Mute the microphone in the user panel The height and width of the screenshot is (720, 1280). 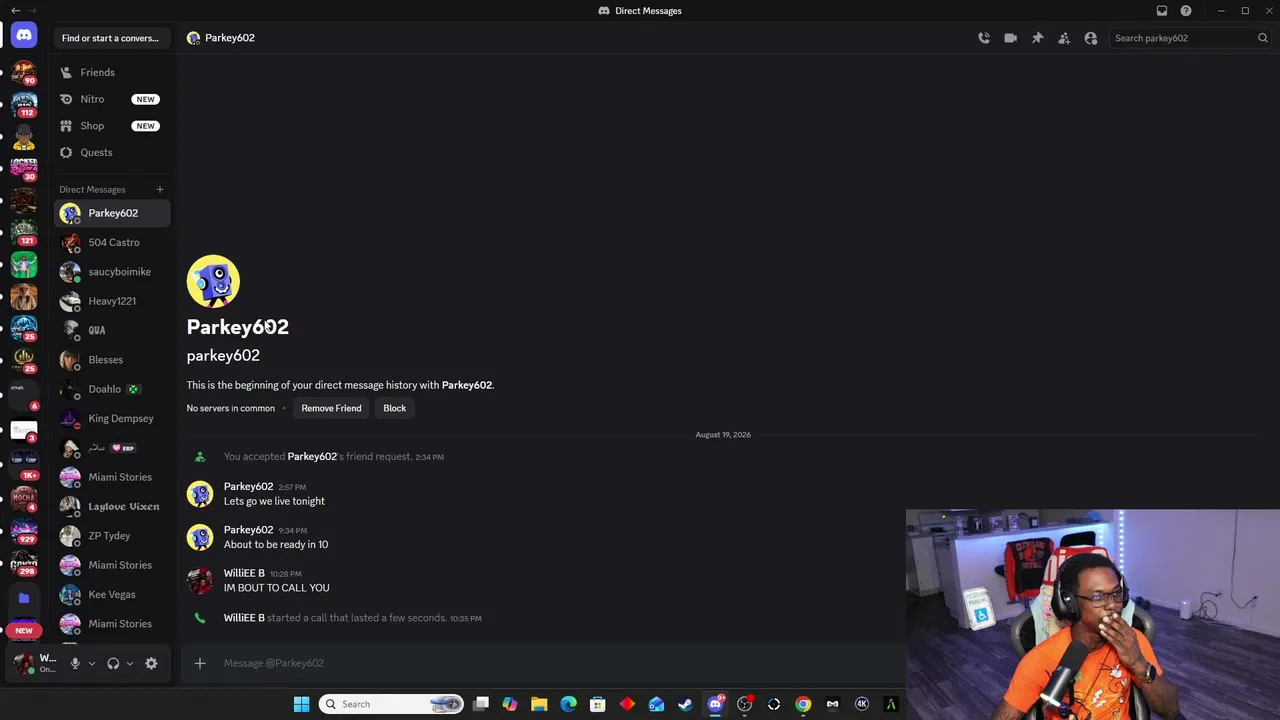75,663
